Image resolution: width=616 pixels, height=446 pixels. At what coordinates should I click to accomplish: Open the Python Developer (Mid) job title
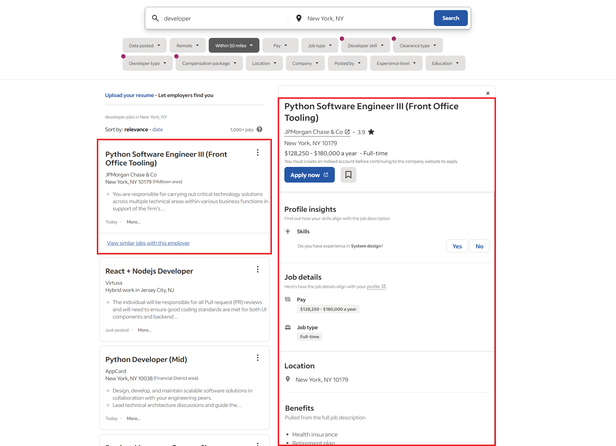146,360
